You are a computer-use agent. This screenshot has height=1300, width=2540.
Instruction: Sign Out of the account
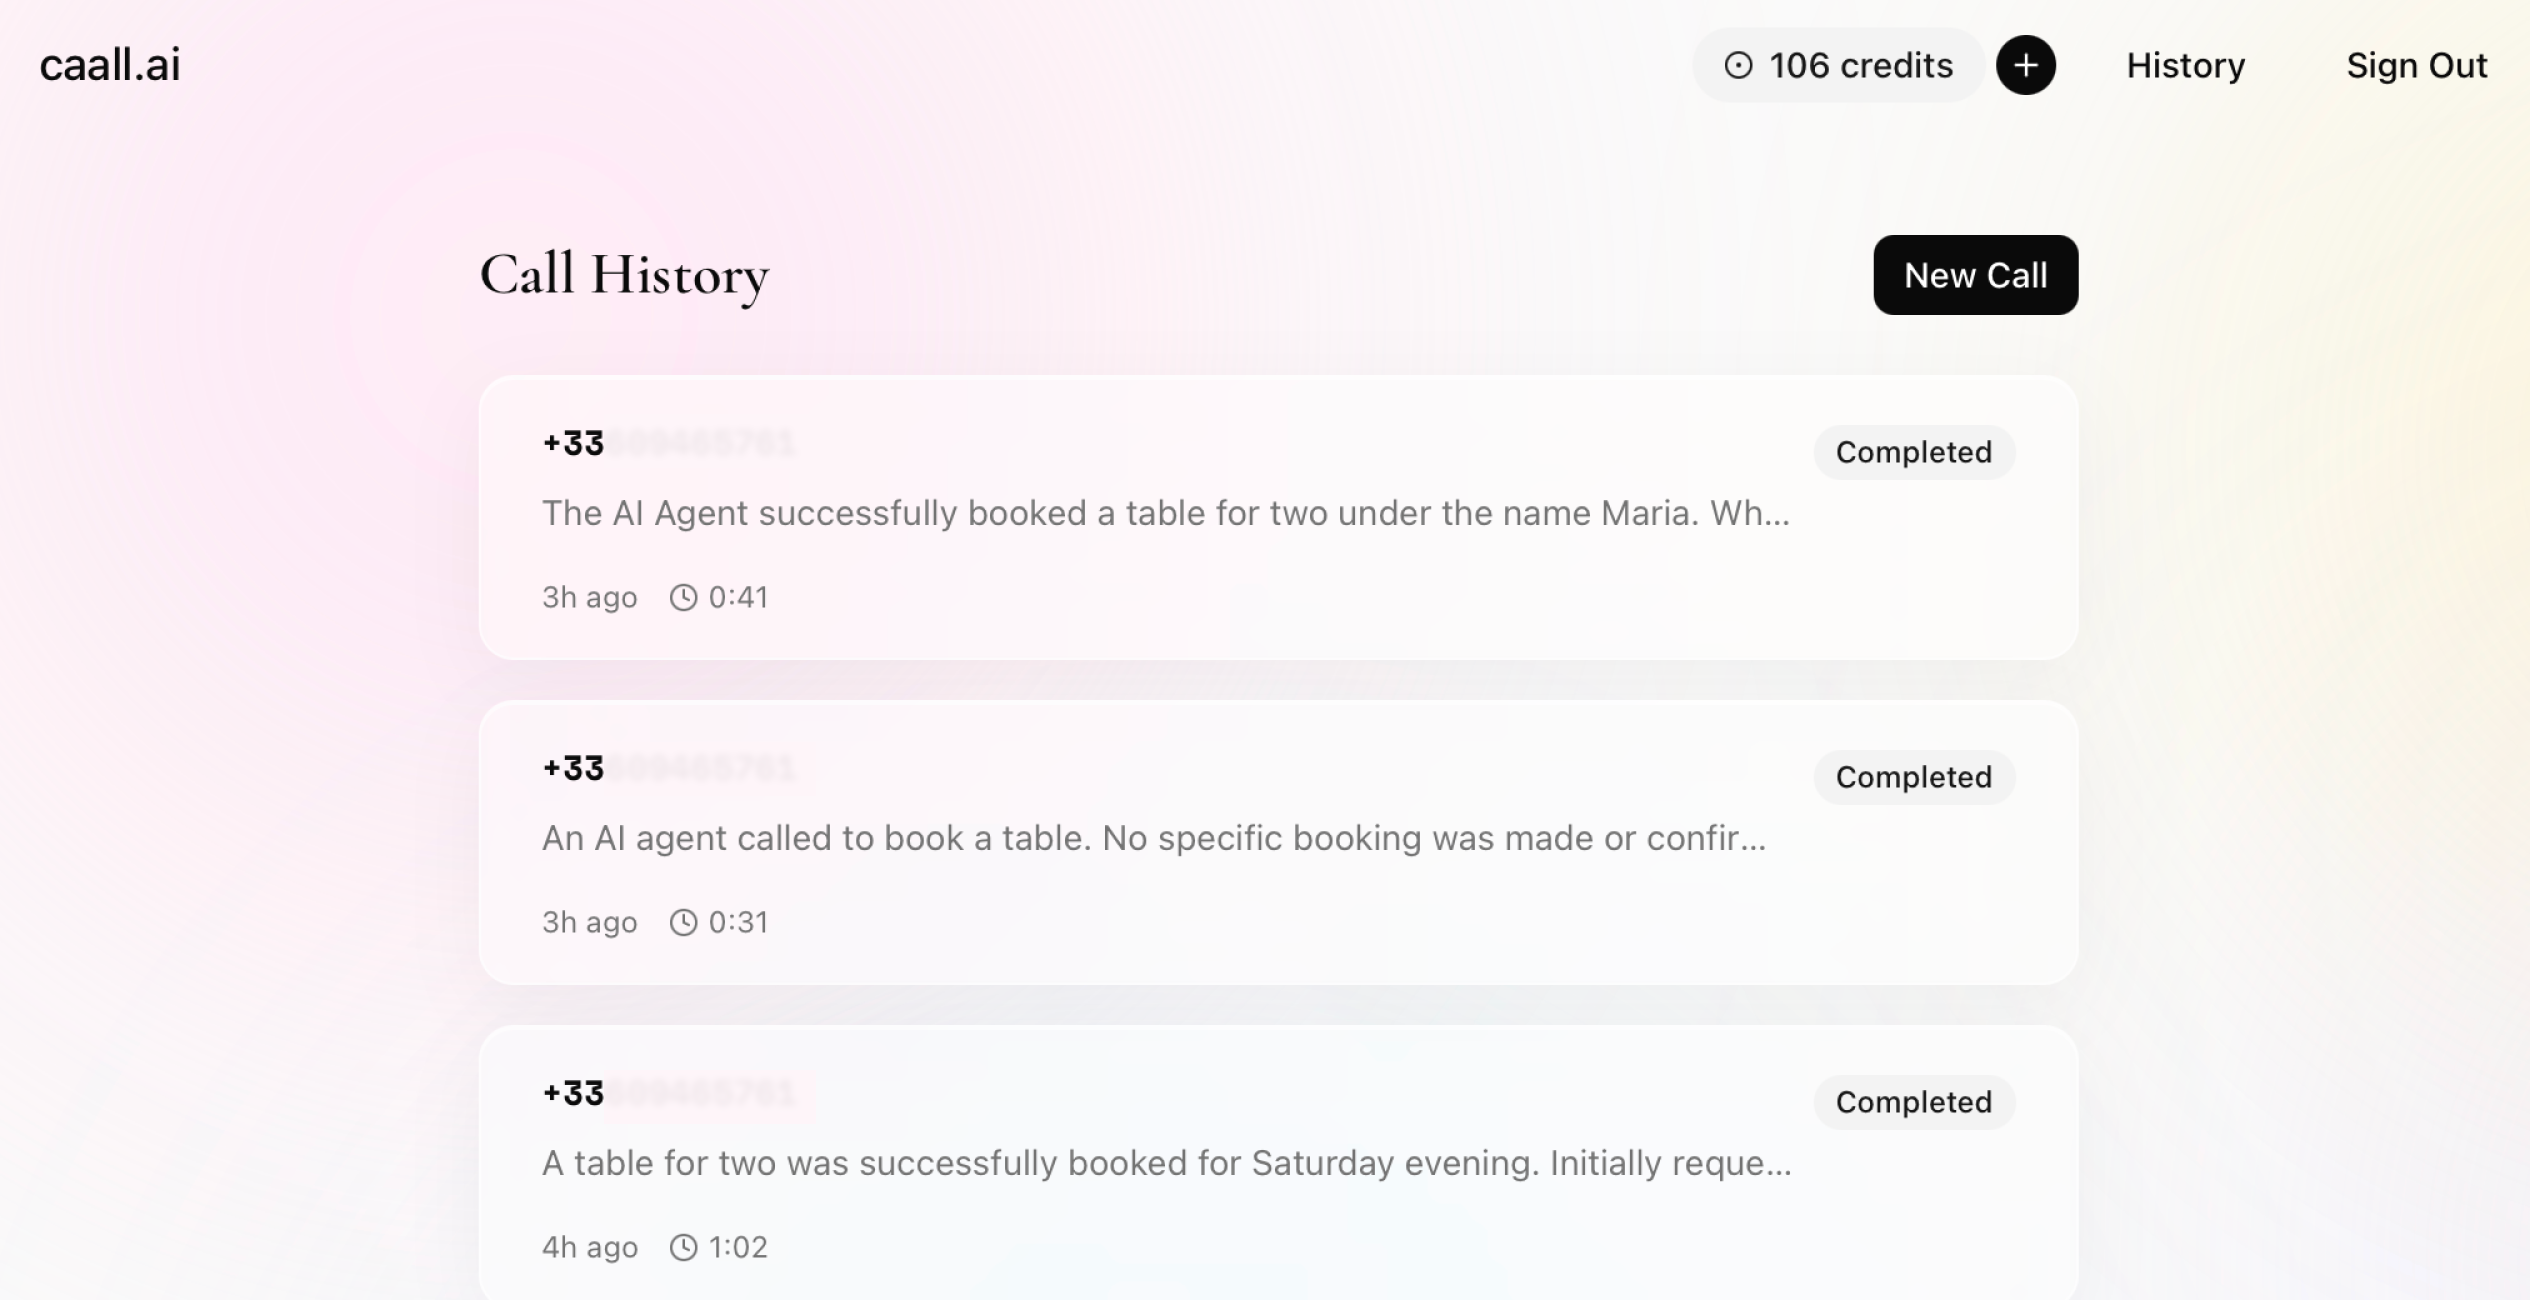pos(2418,65)
